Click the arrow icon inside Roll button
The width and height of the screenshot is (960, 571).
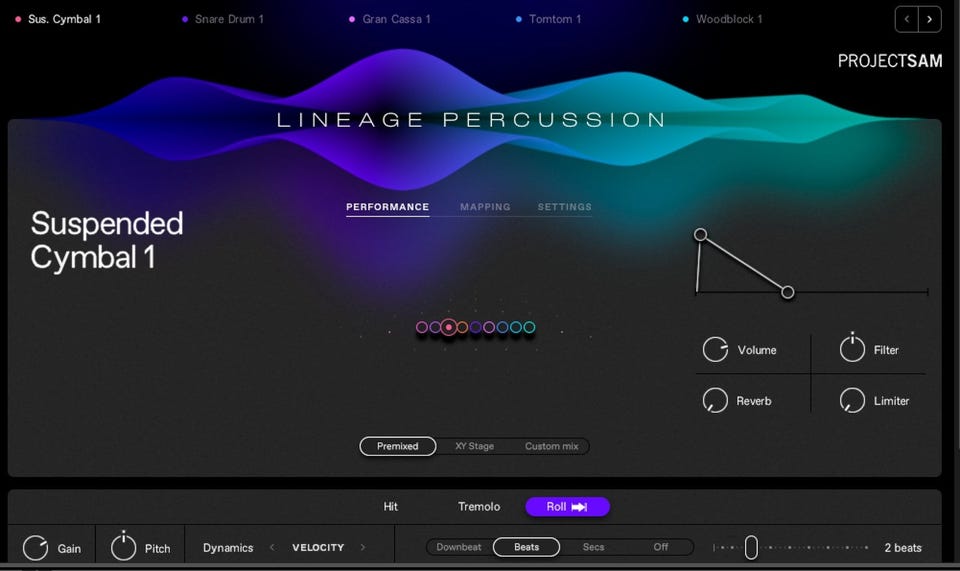(x=579, y=507)
